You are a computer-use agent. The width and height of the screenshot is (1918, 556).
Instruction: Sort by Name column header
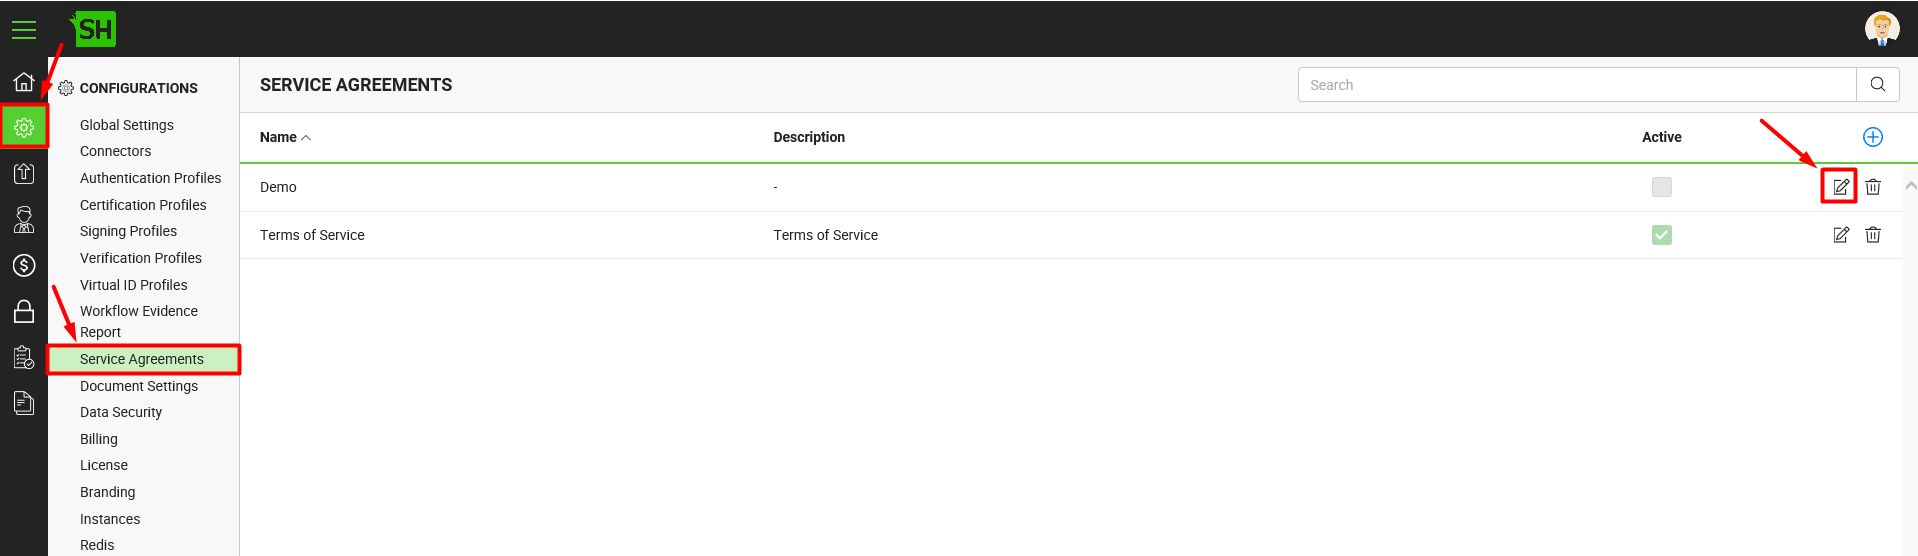tap(285, 137)
